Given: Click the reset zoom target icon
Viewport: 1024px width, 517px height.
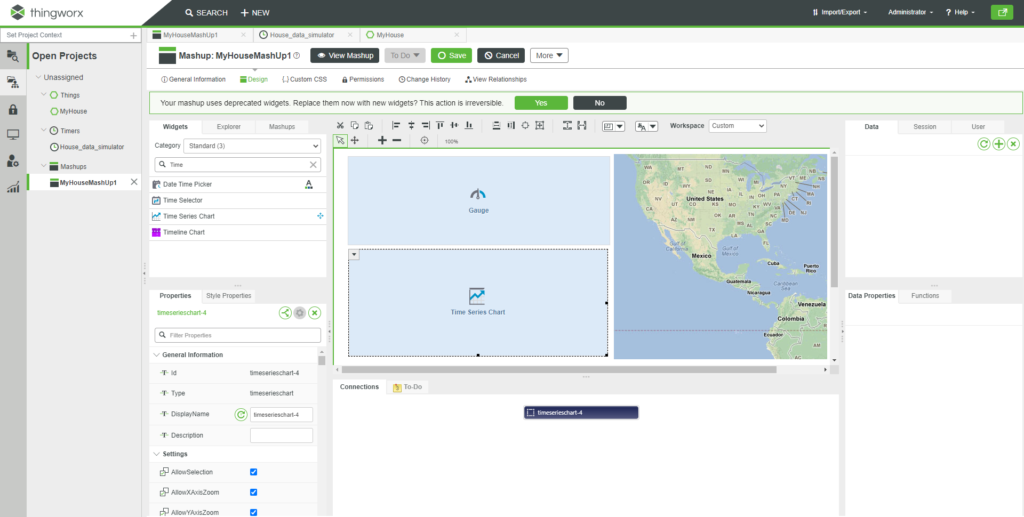Looking at the screenshot, I should pyautogui.click(x=424, y=140).
